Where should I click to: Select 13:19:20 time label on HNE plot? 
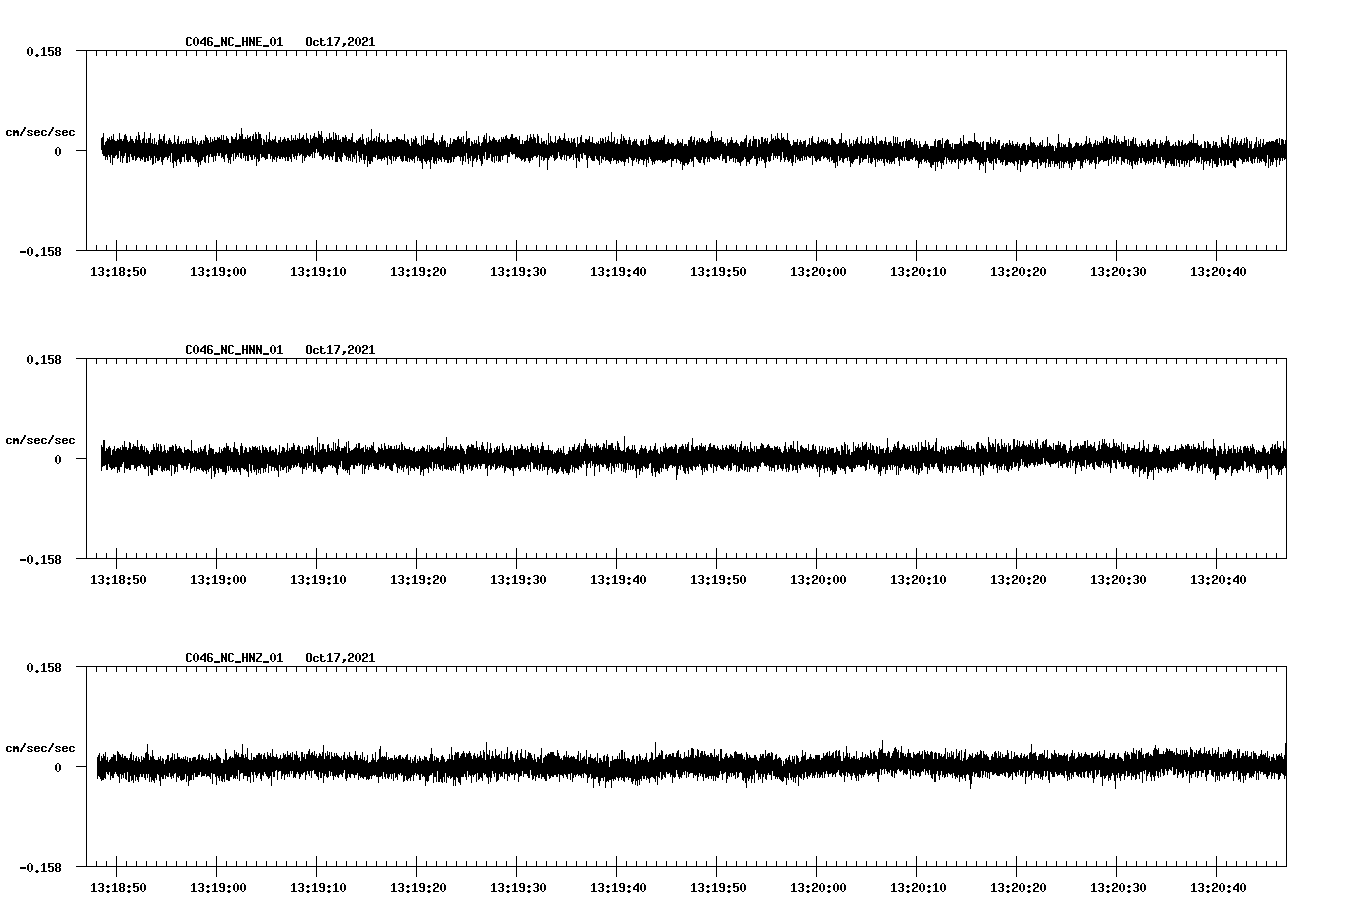[418, 271]
